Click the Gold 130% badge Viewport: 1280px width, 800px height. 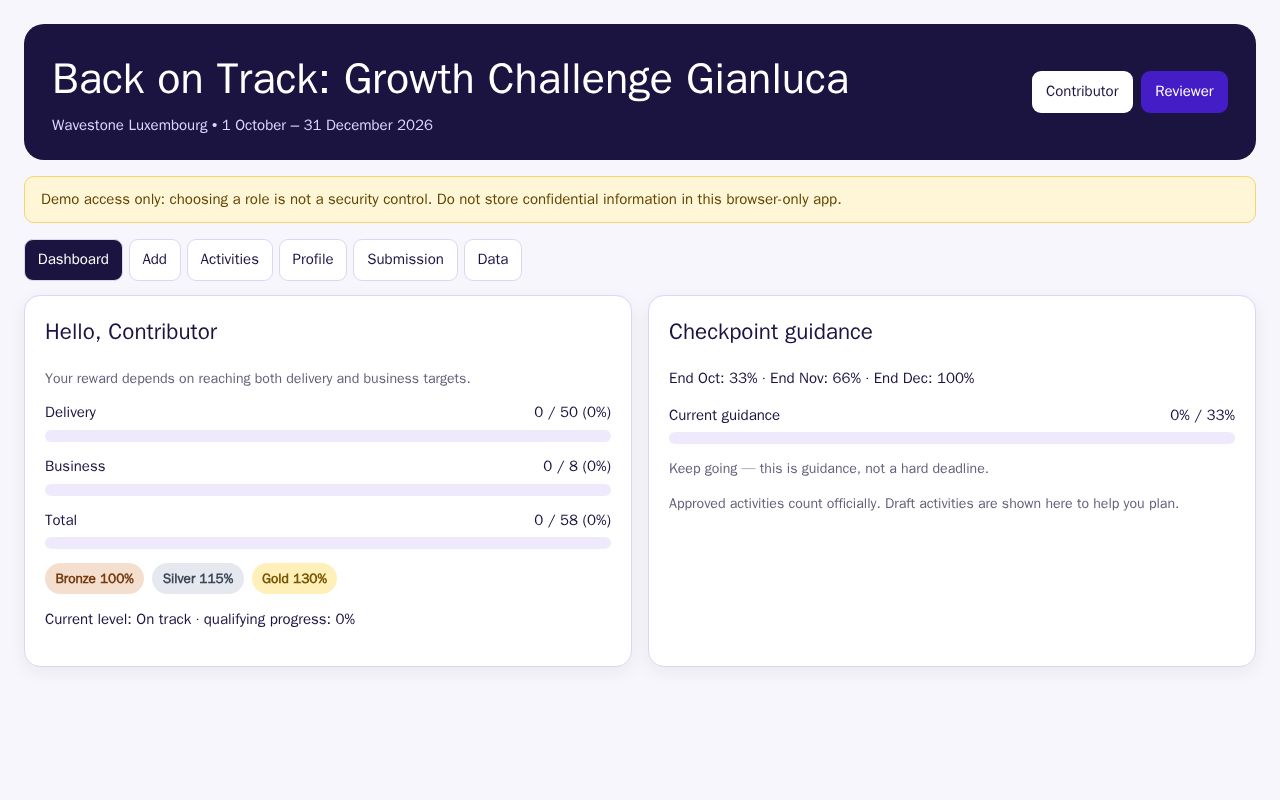point(294,579)
